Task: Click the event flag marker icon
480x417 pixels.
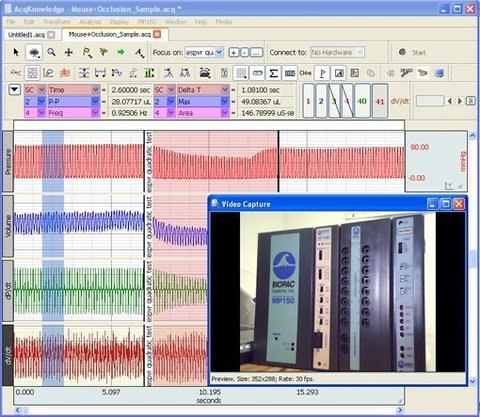Action: (322, 73)
